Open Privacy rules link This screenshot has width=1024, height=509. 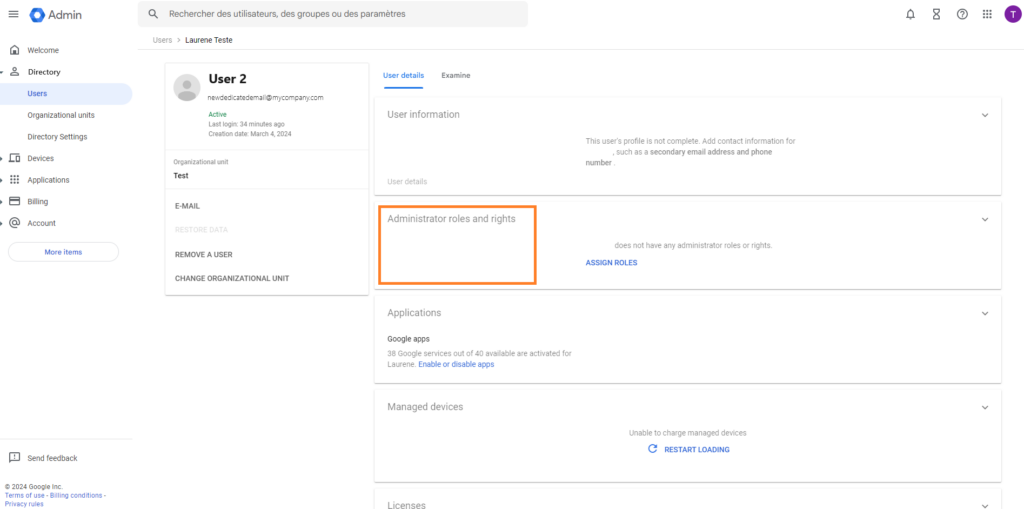point(24,504)
